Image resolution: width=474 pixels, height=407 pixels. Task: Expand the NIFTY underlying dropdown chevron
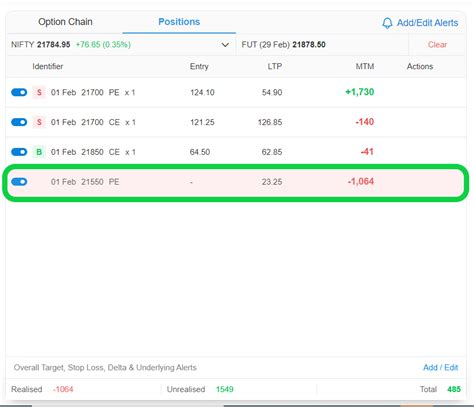[x=225, y=45]
